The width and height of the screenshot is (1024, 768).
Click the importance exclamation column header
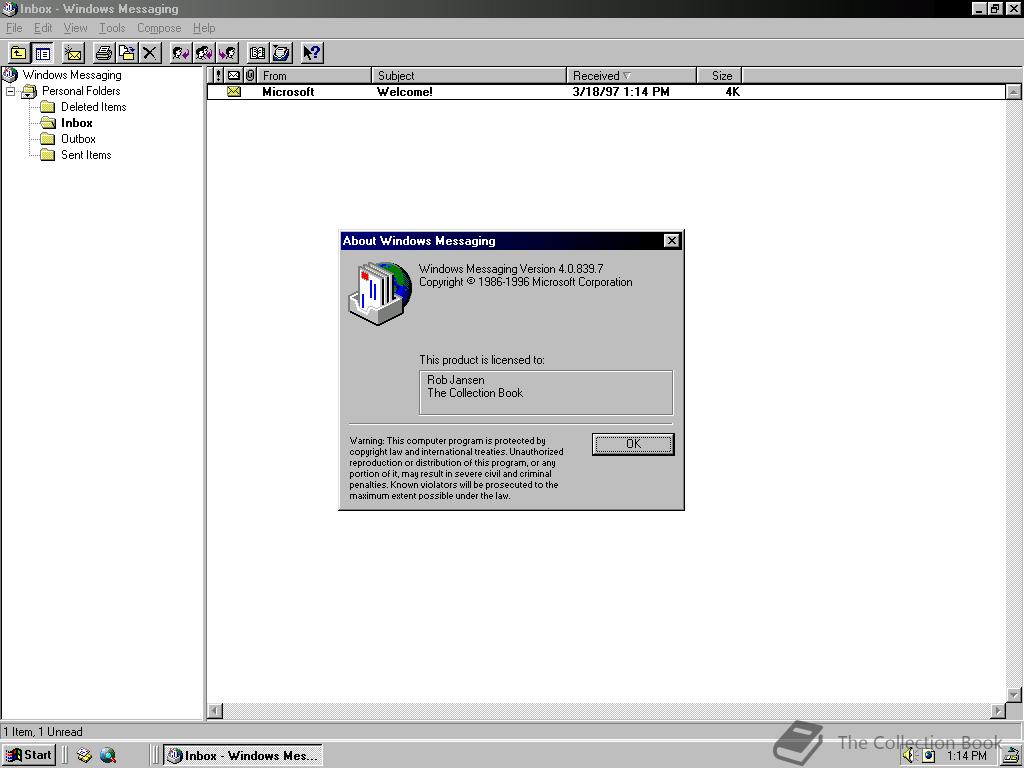[218, 75]
